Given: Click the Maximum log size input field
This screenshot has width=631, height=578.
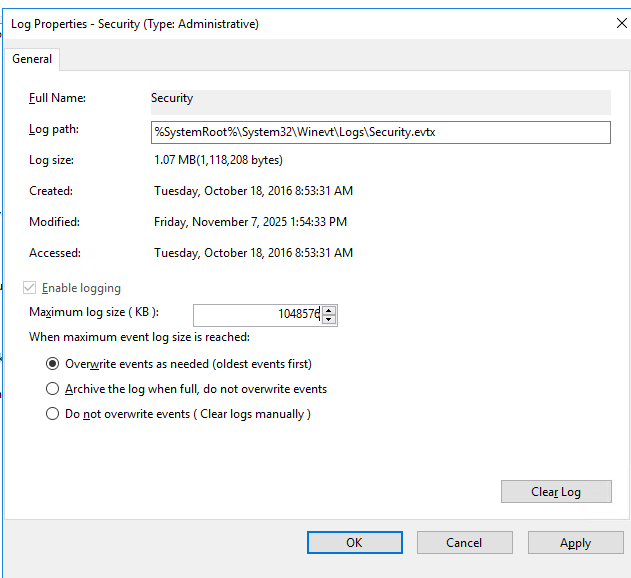Looking at the screenshot, I should 256,314.
